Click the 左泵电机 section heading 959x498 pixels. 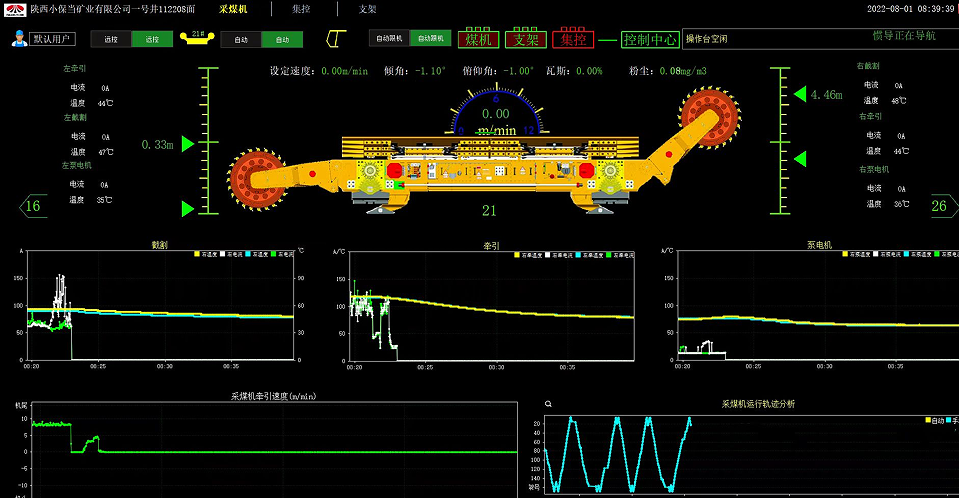click(76, 165)
